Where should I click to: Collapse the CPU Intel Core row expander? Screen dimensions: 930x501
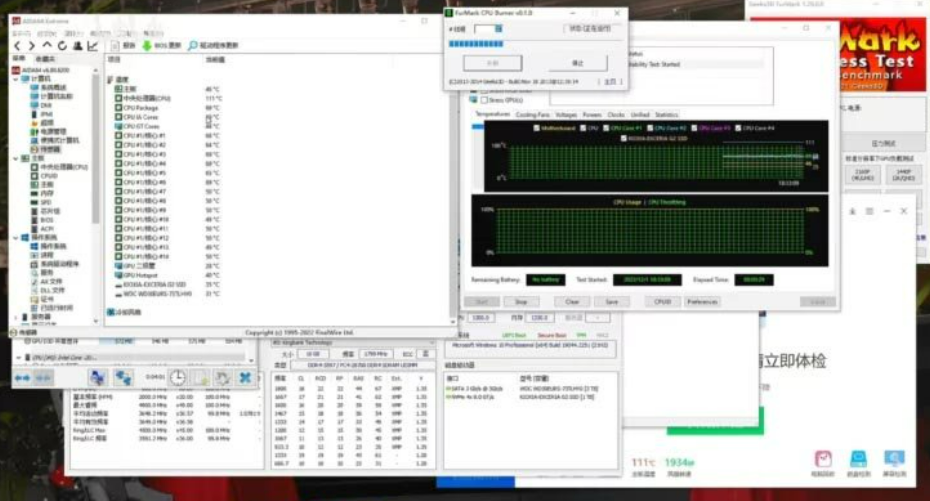(19, 358)
